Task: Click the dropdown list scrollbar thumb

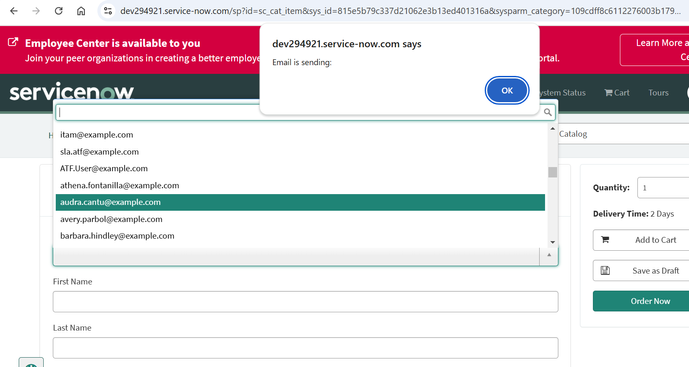Action: [553, 172]
